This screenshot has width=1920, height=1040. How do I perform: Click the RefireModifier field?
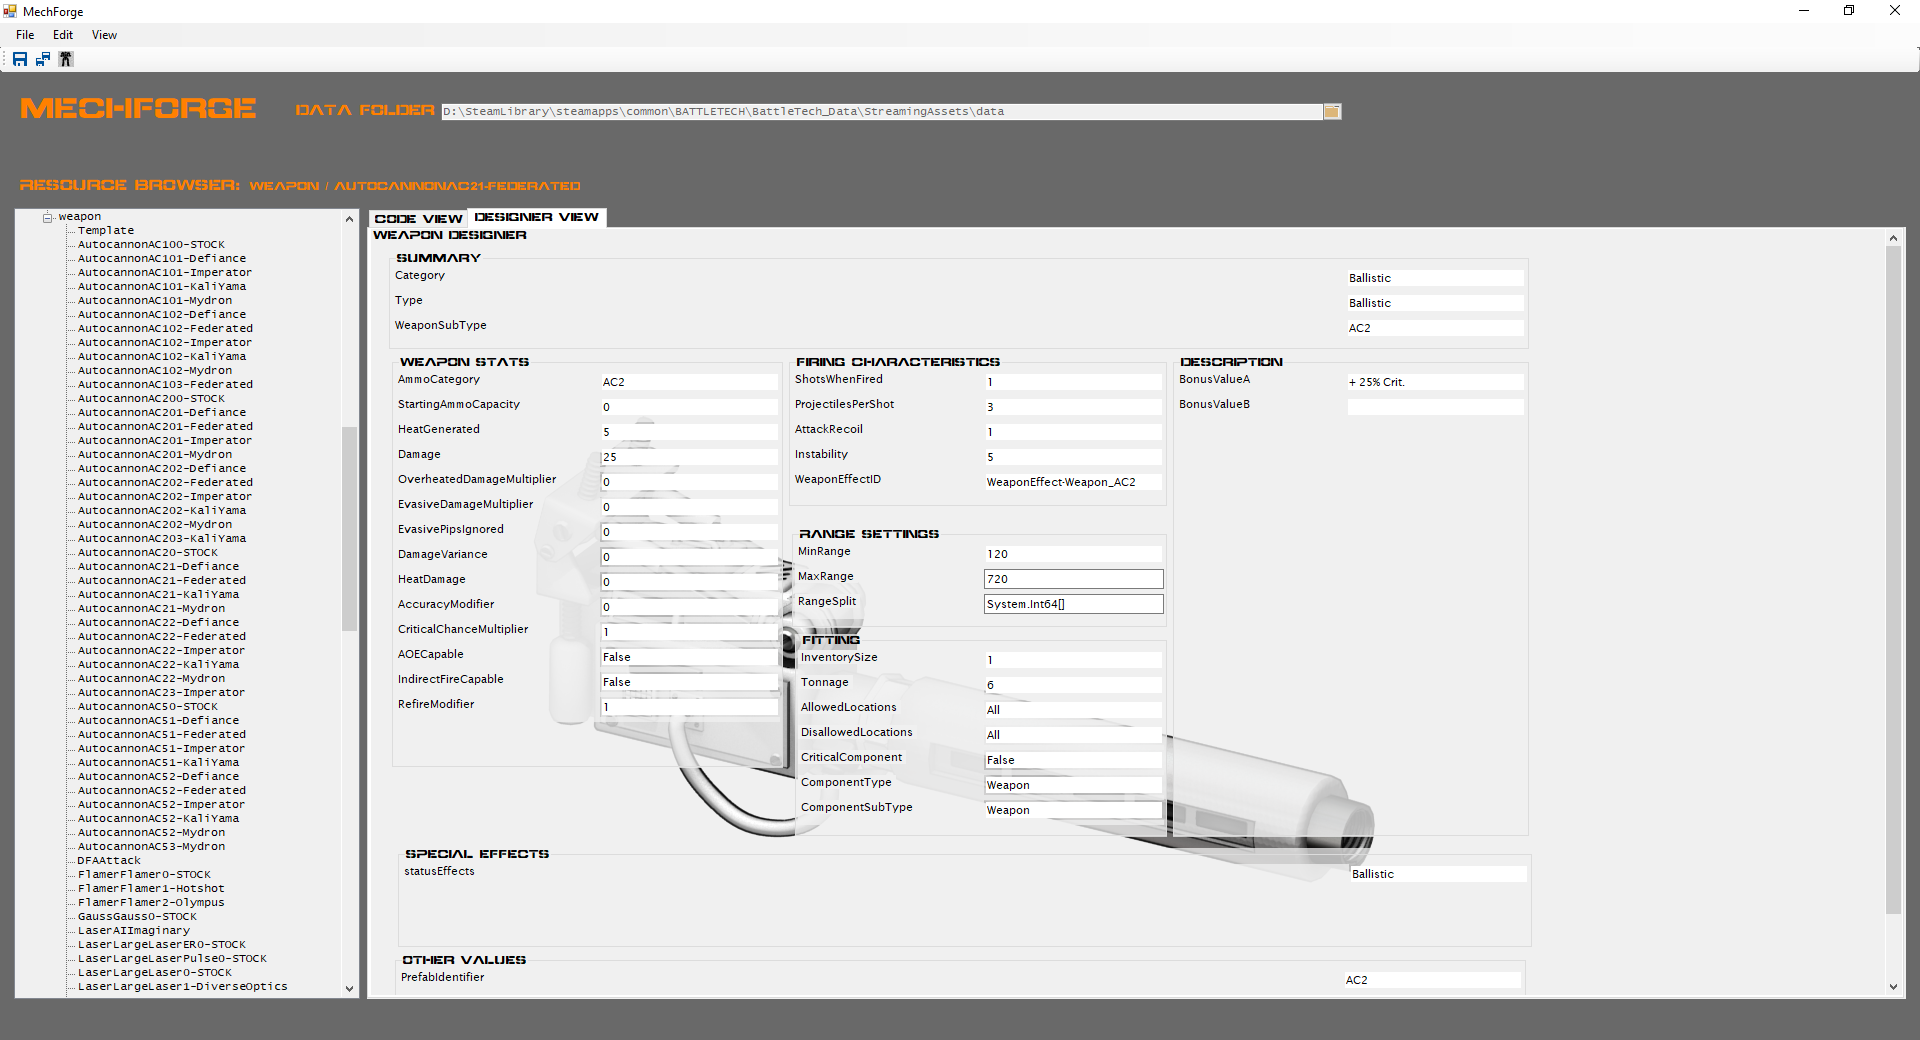pyautogui.click(x=689, y=707)
